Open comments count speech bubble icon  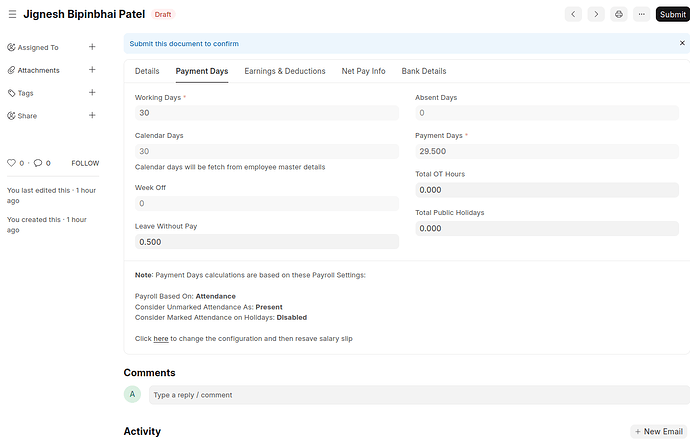pos(38,163)
